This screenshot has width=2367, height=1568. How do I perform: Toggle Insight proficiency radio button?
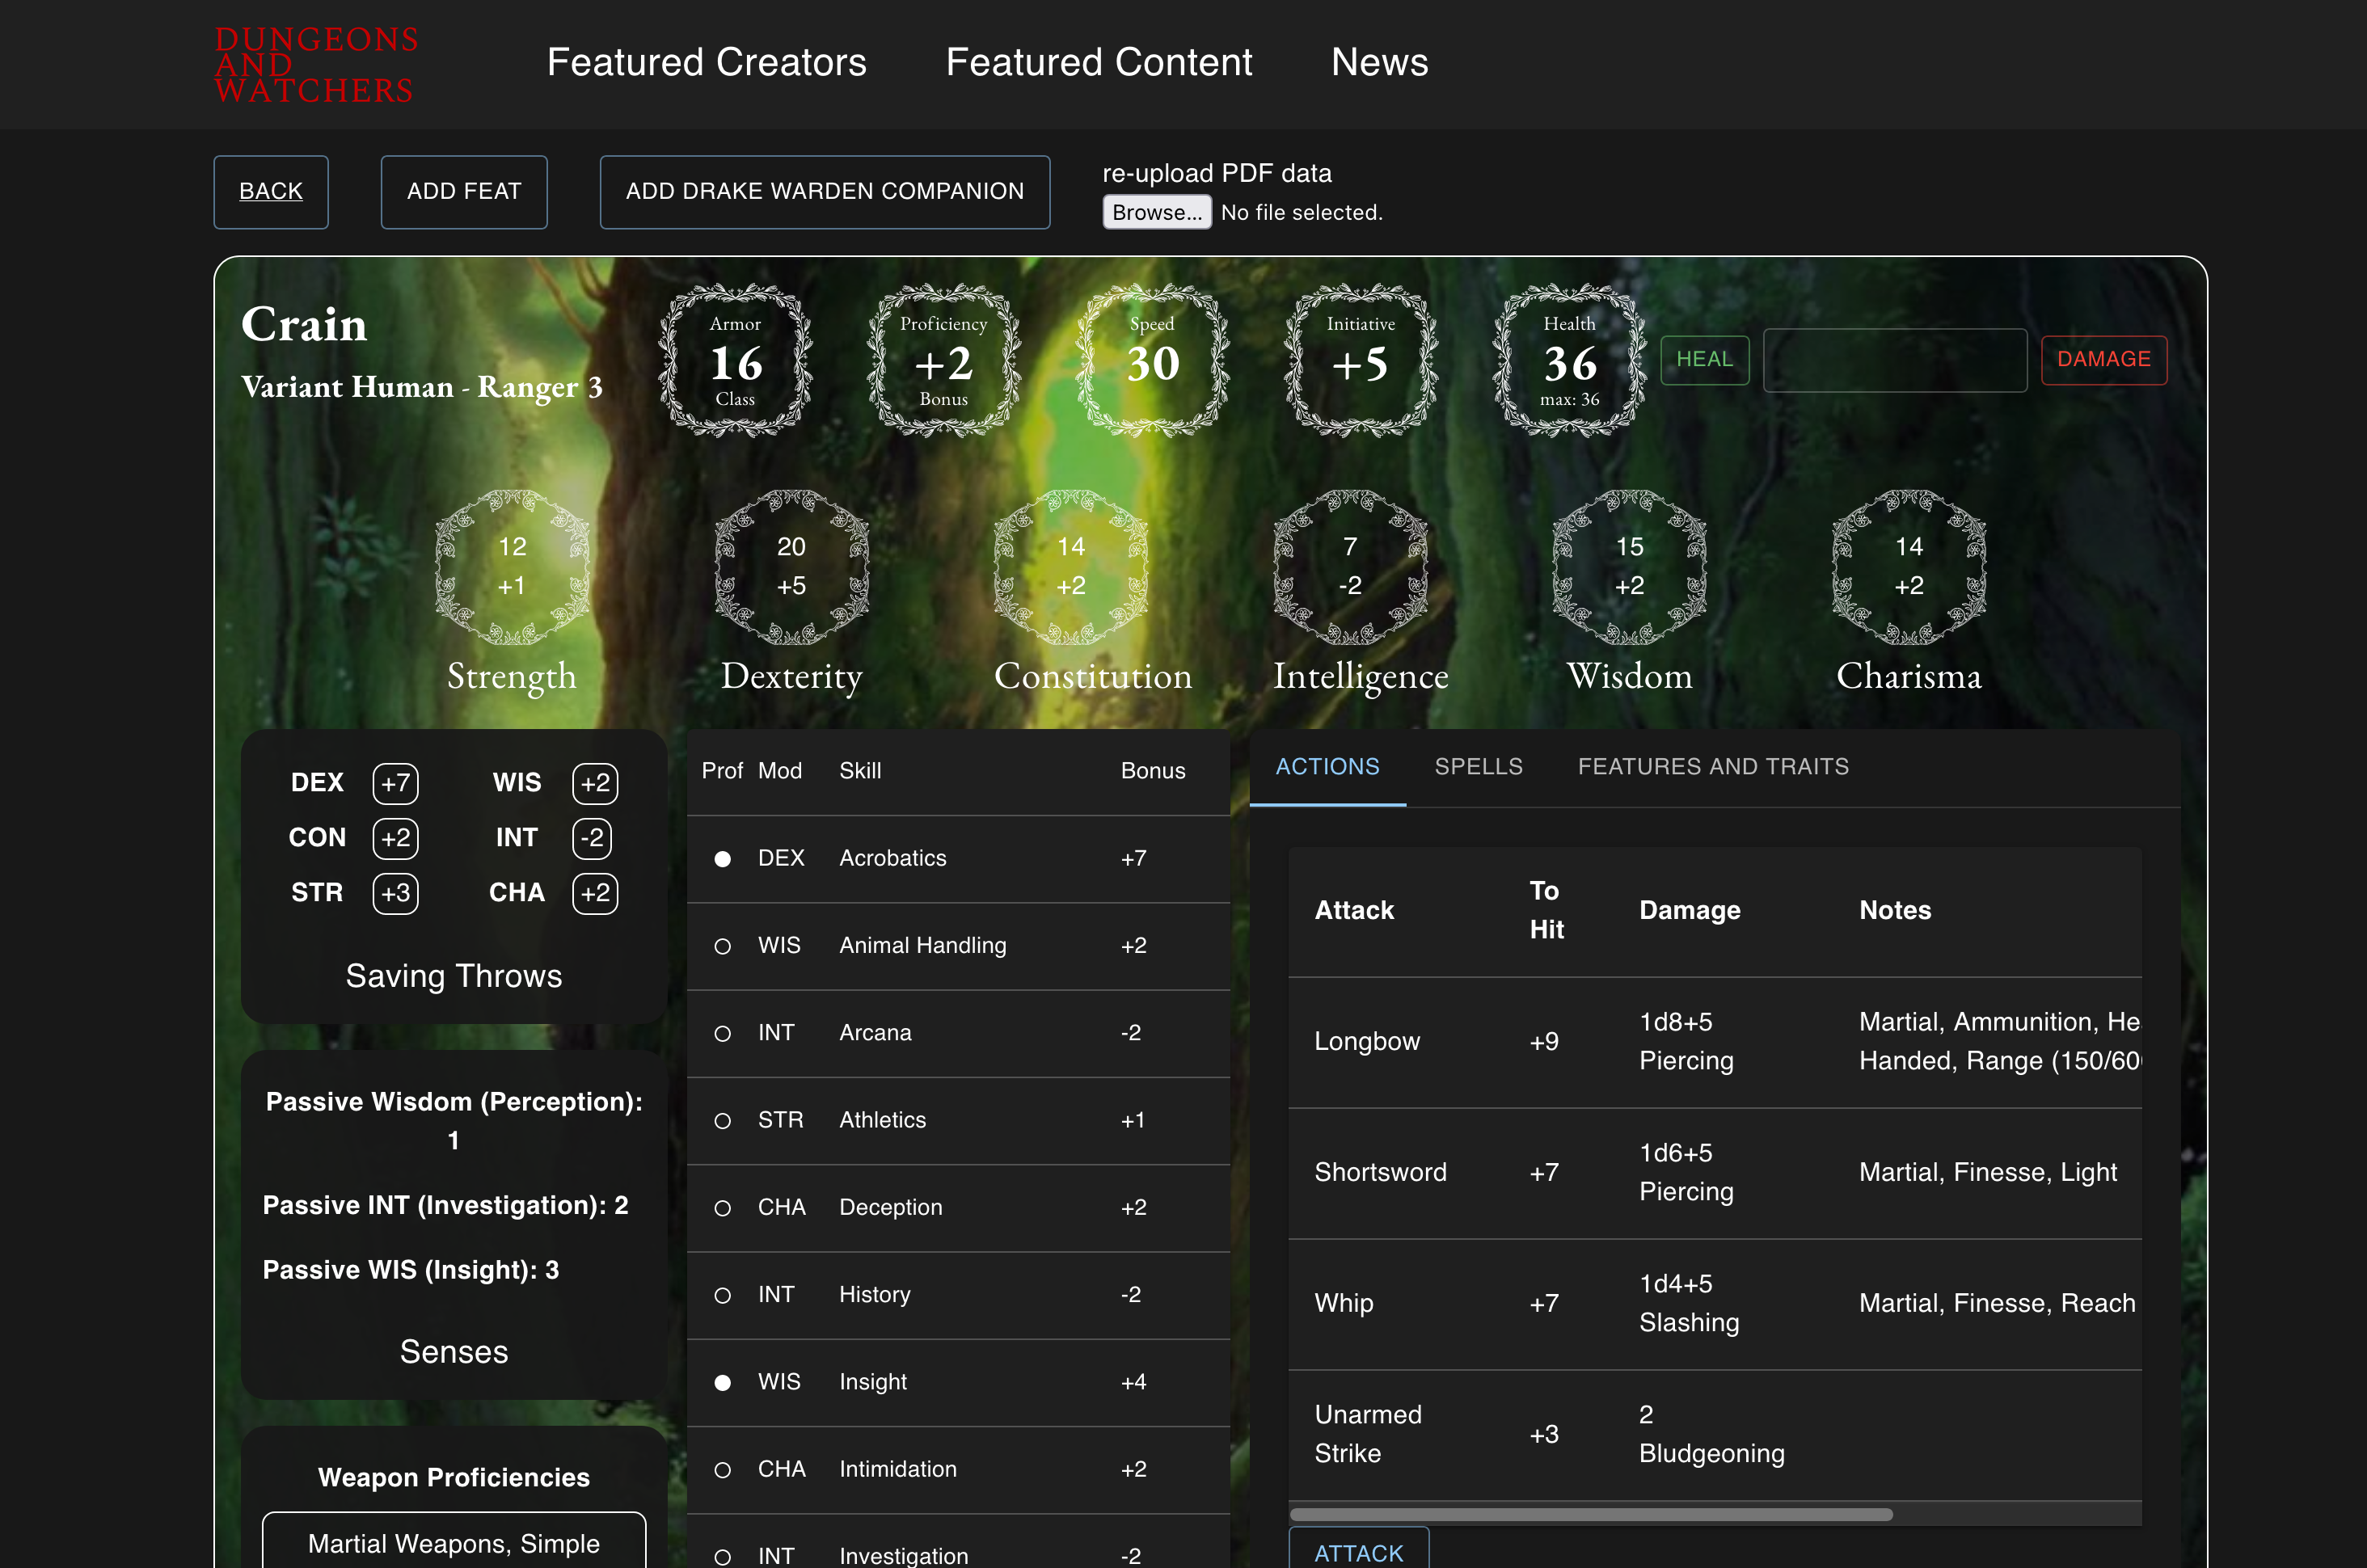(x=722, y=1382)
